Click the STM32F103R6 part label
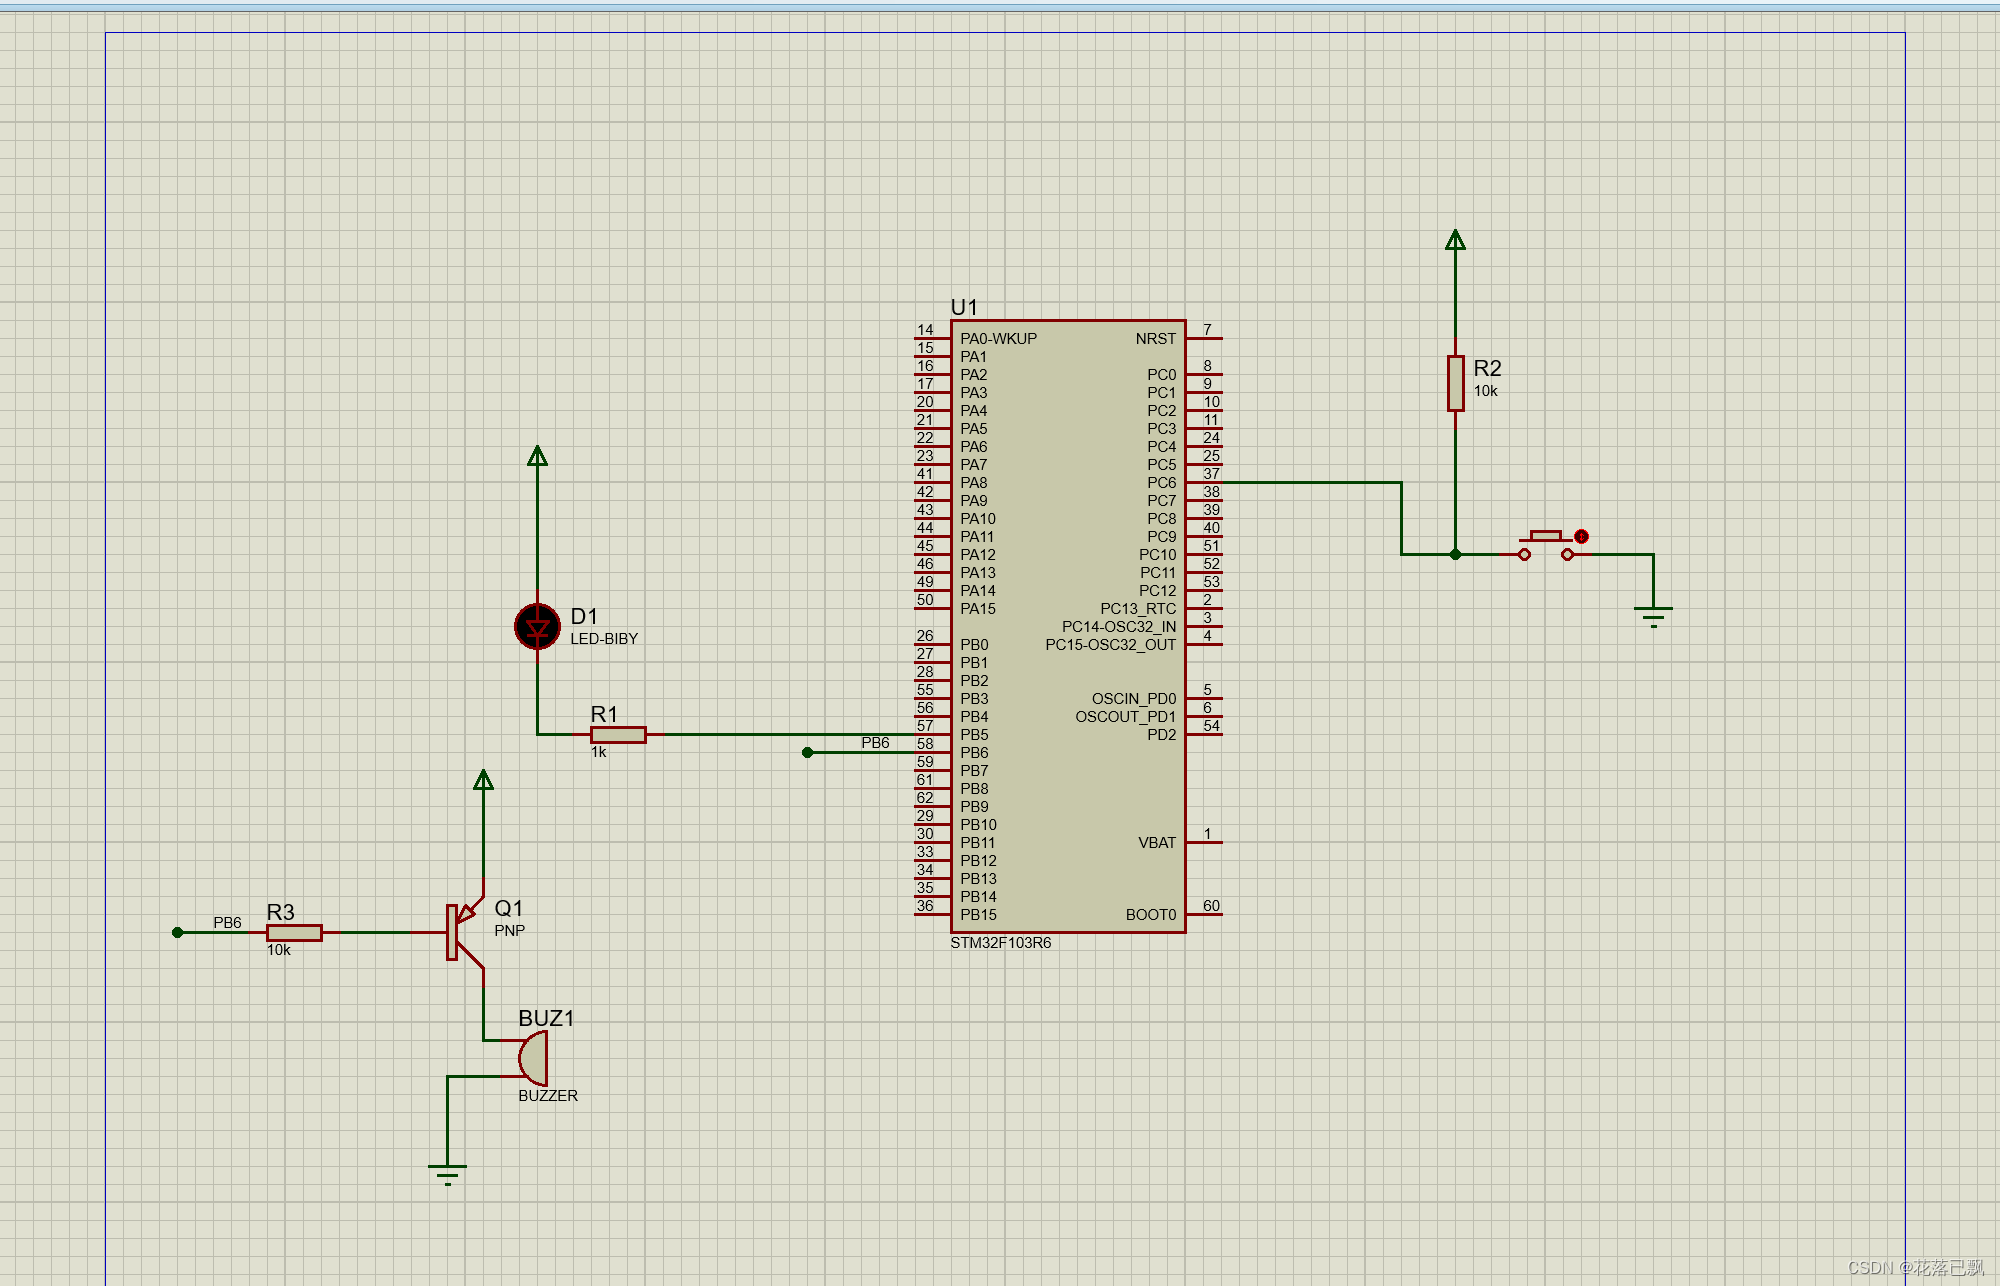The width and height of the screenshot is (2000, 1286). coord(1000,943)
